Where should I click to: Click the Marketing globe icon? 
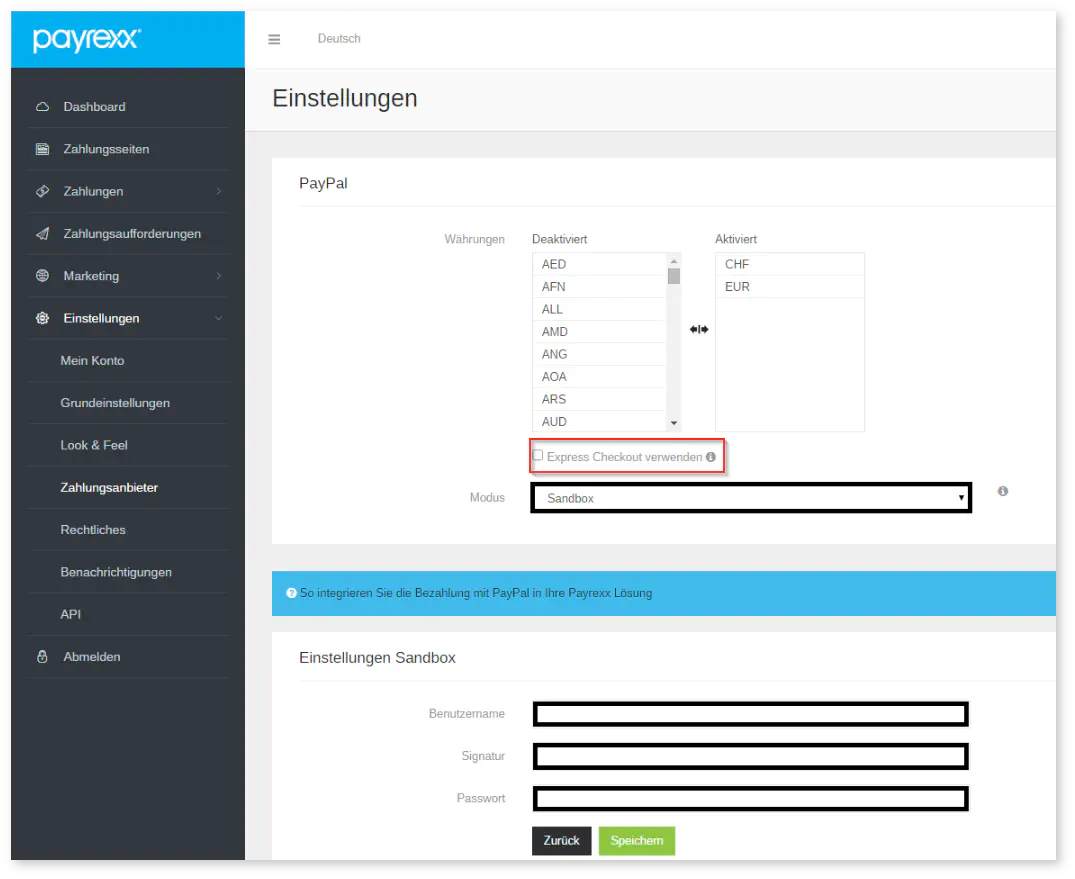[42, 276]
